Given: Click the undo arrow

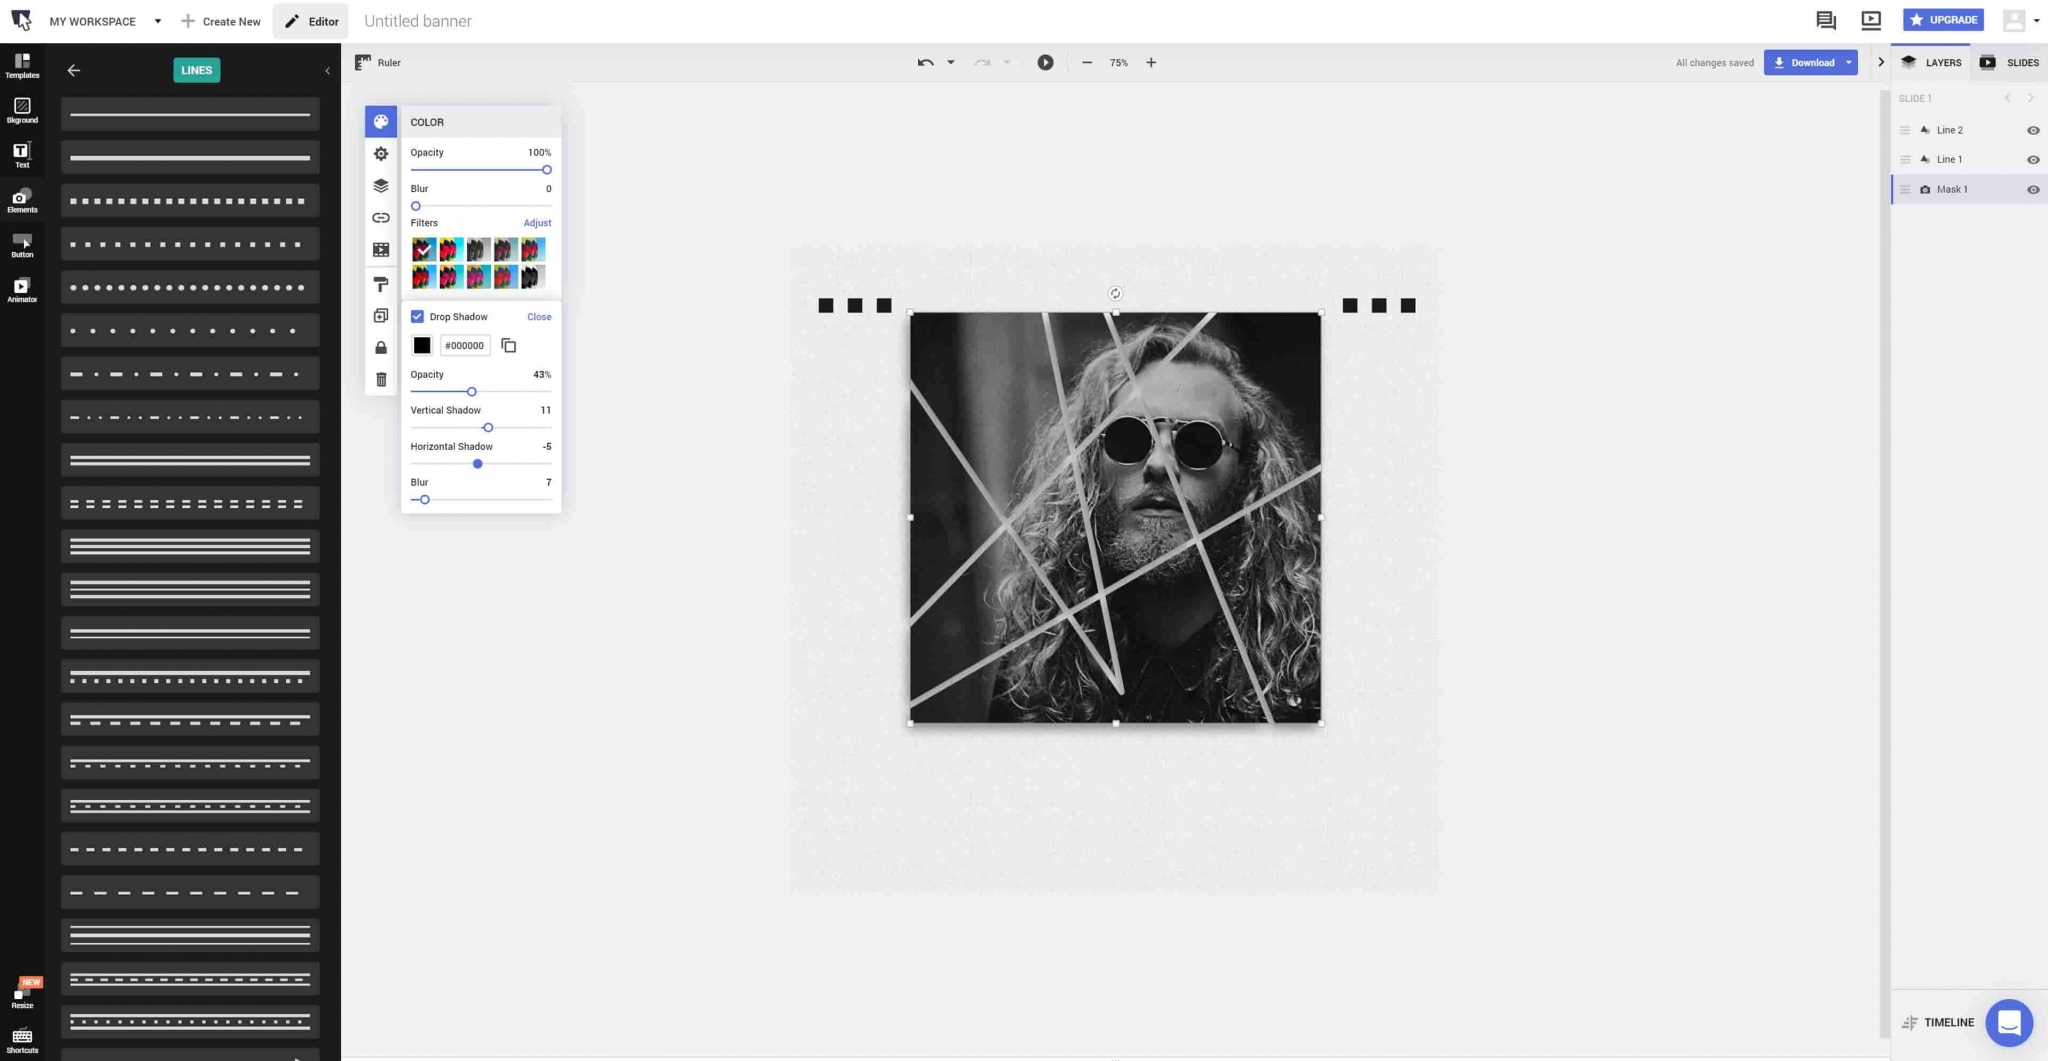Looking at the screenshot, I should (x=925, y=63).
